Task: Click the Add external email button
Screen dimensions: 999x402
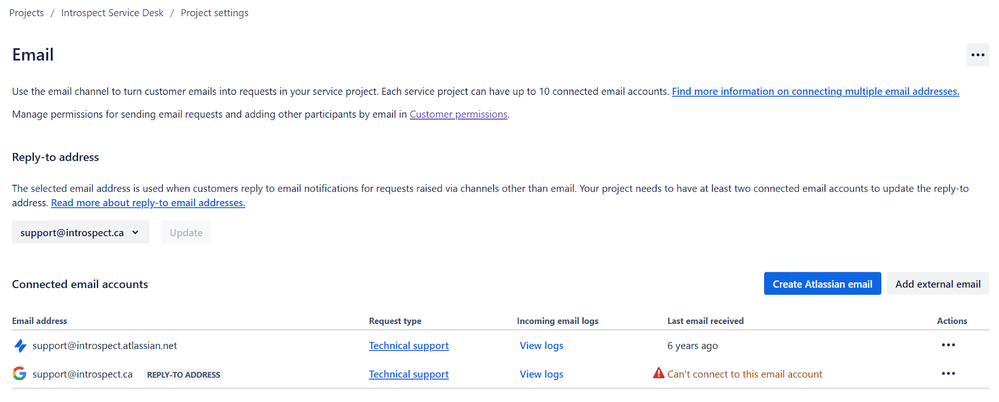Action: (x=937, y=284)
